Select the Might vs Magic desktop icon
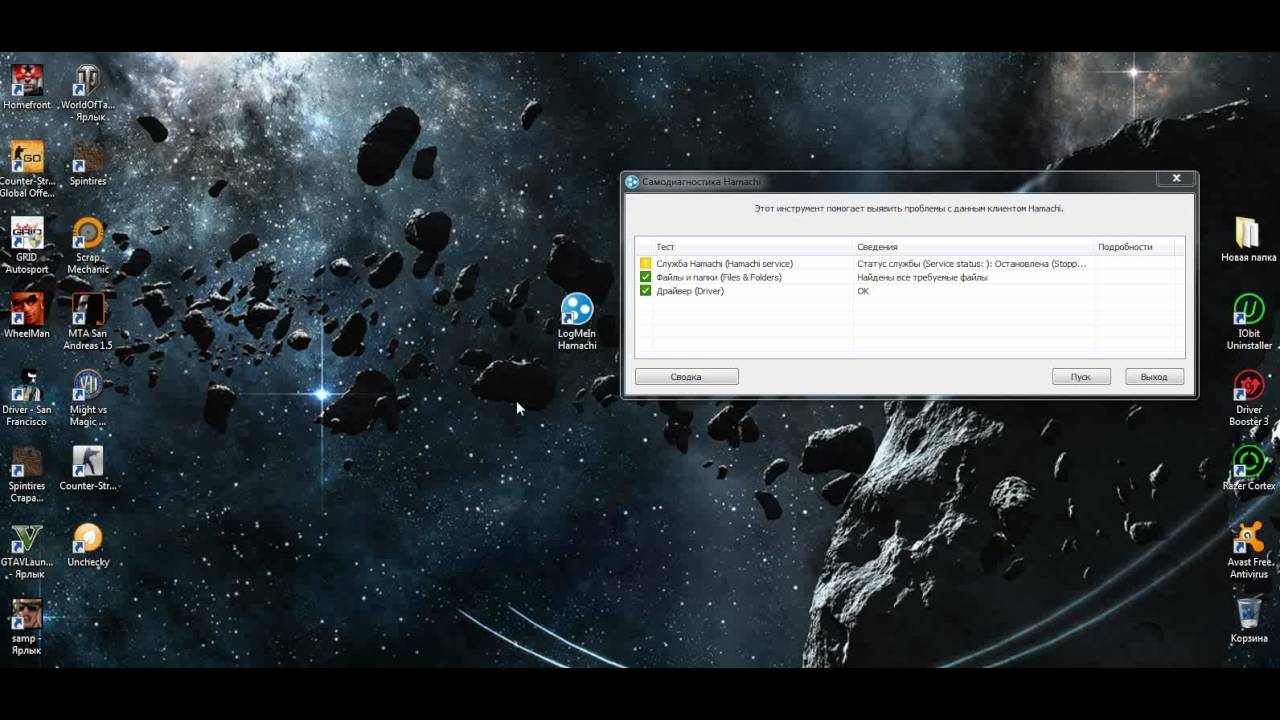This screenshot has height=720, width=1280. (88, 397)
